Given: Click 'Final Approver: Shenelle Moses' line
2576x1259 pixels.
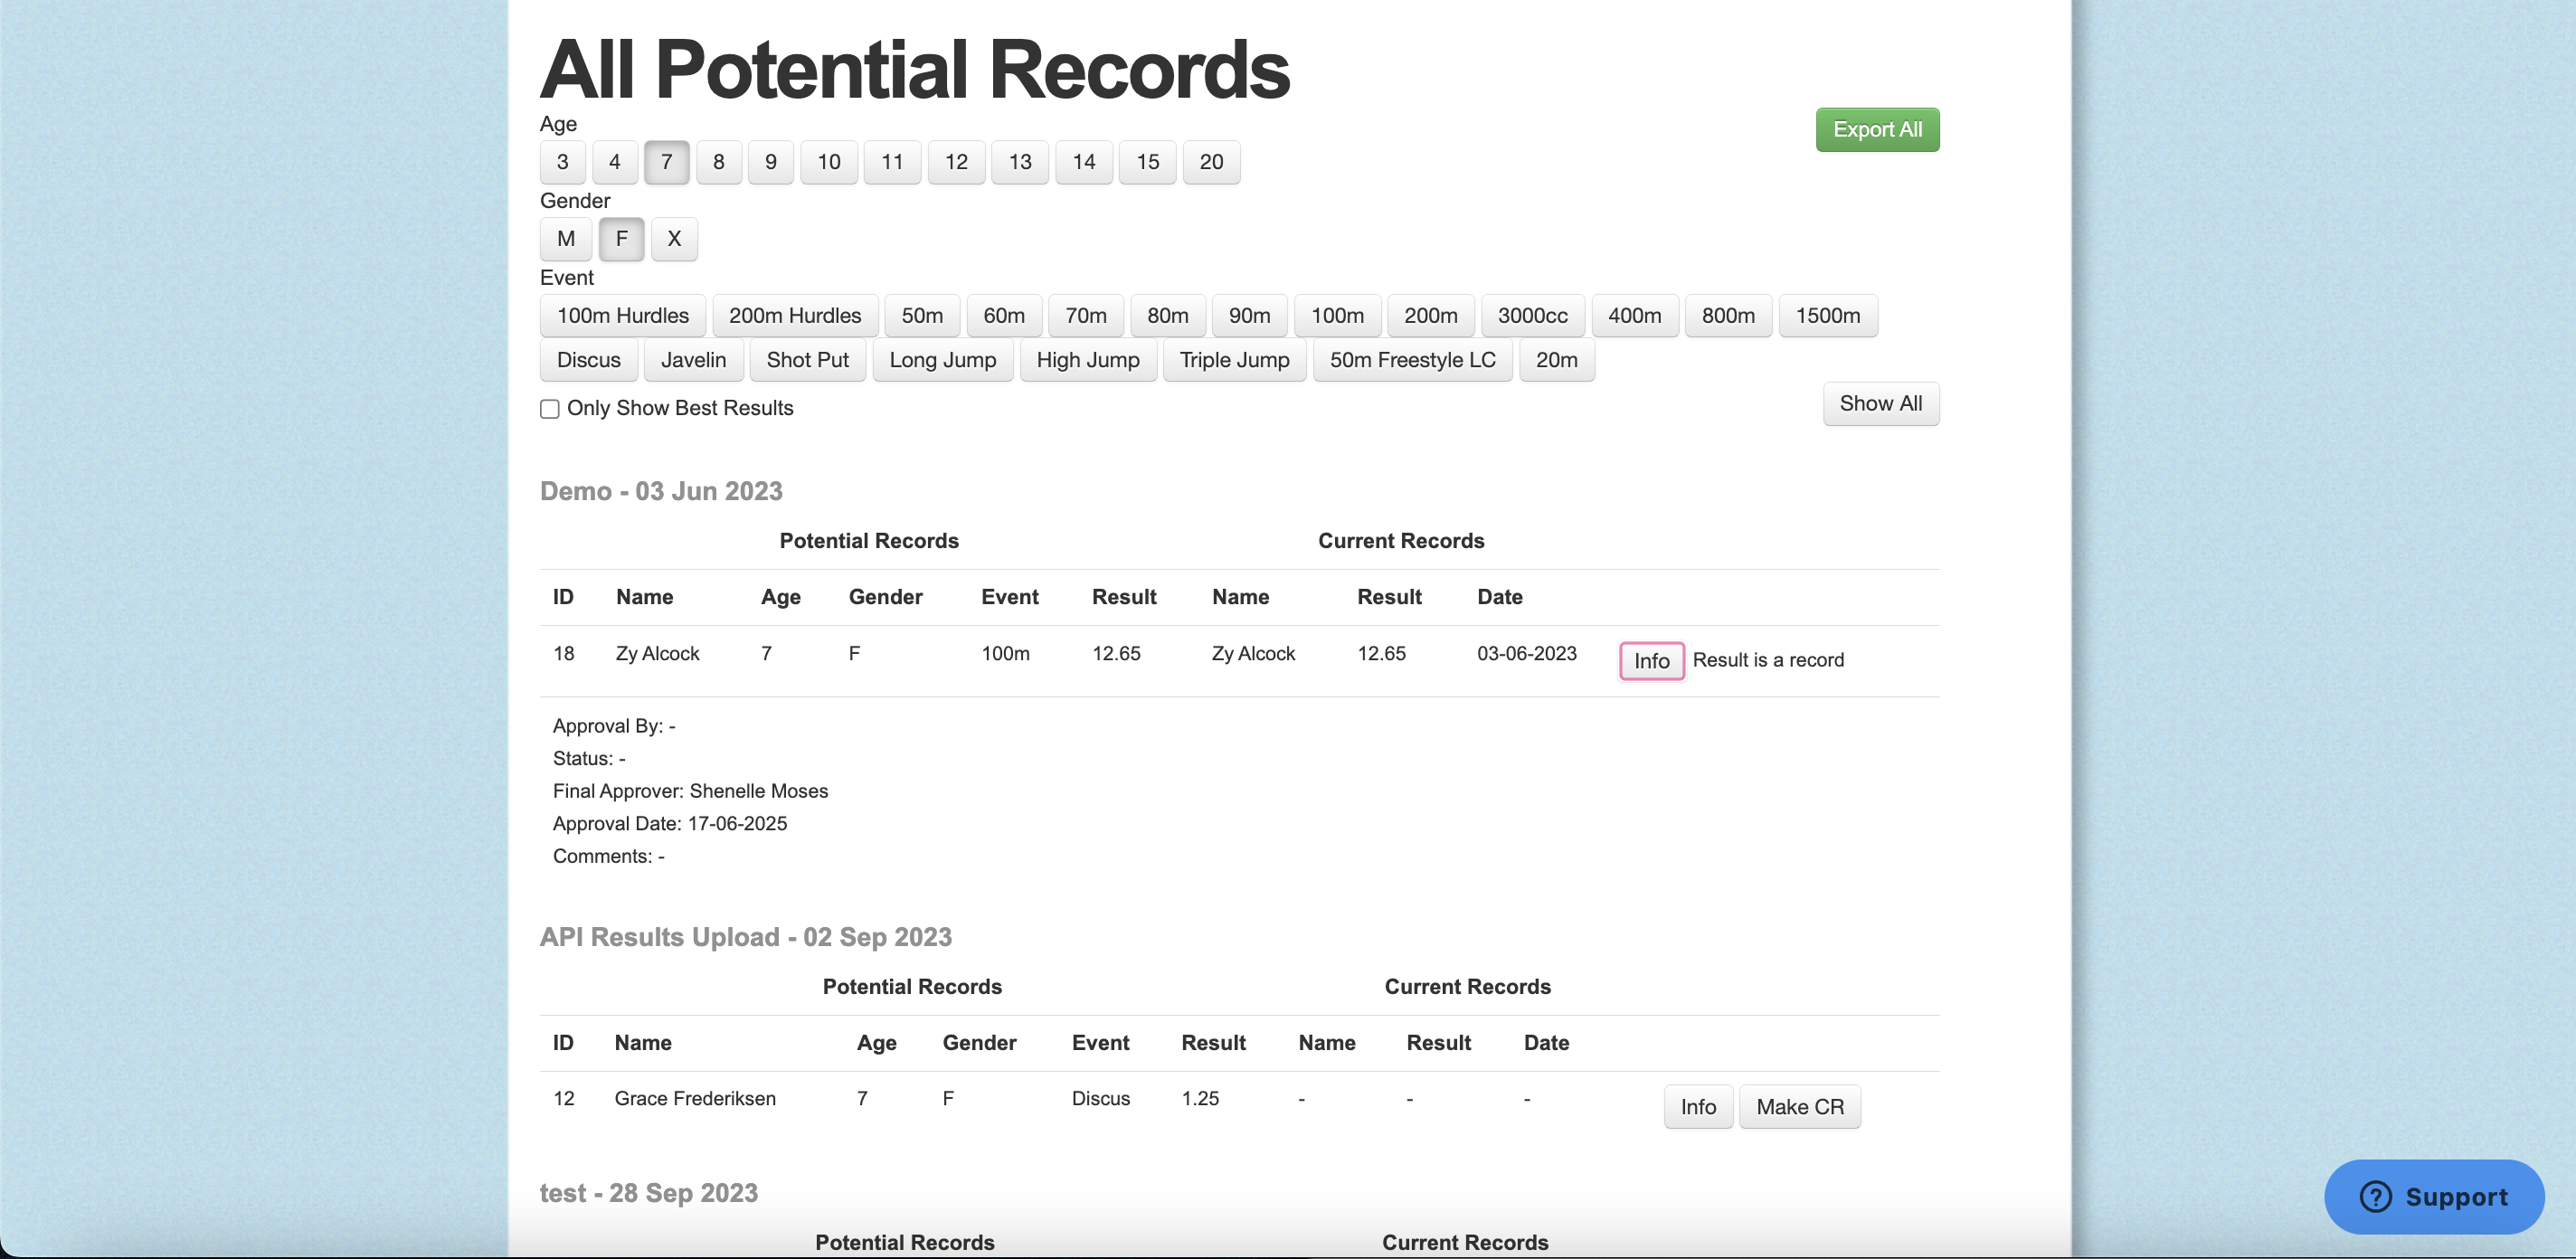Looking at the screenshot, I should 690,791.
